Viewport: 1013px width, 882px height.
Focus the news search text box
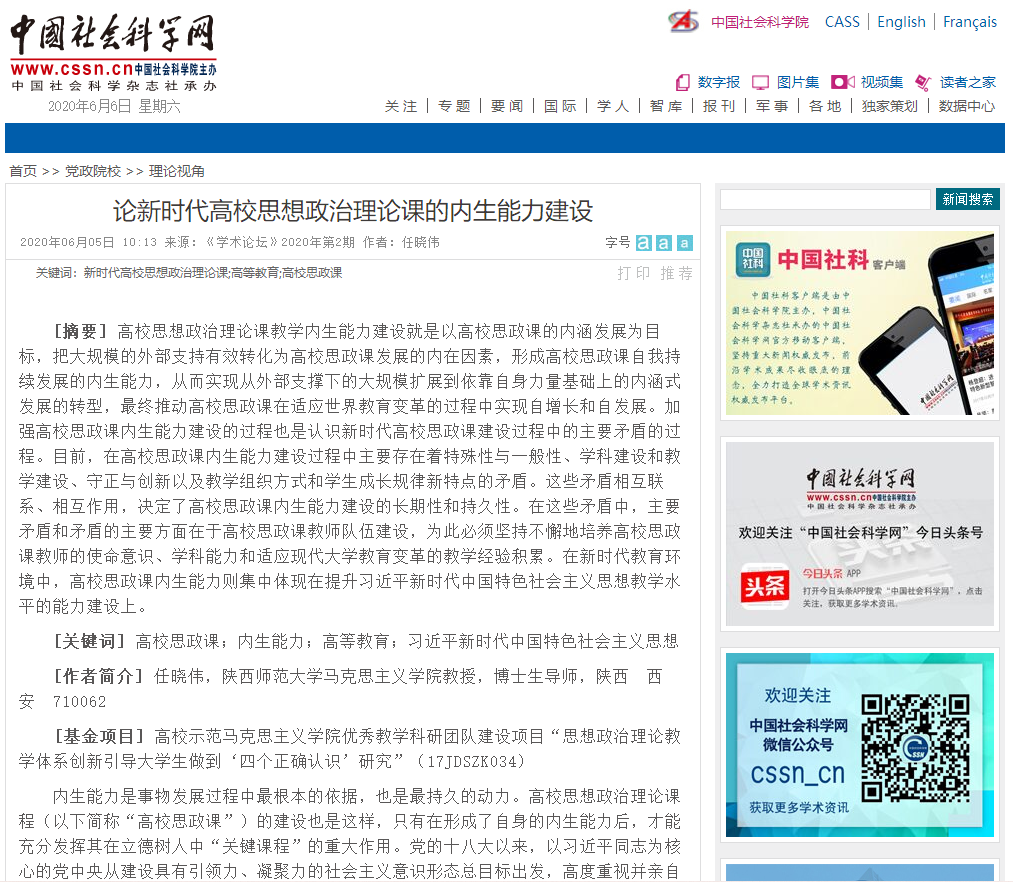pyautogui.click(x=825, y=200)
